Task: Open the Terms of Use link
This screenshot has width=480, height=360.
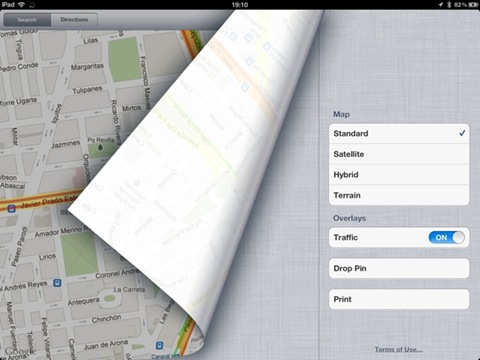Action: 399,349
